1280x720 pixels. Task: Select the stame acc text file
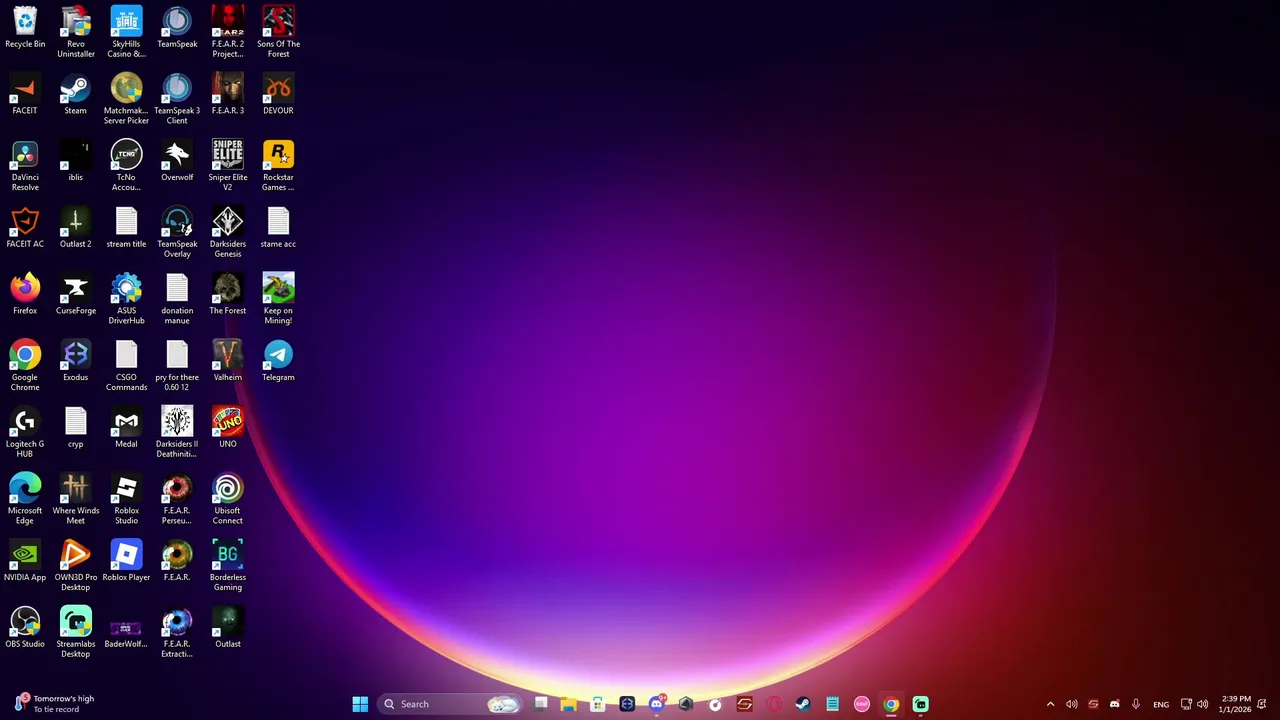[x=278, y=228]
